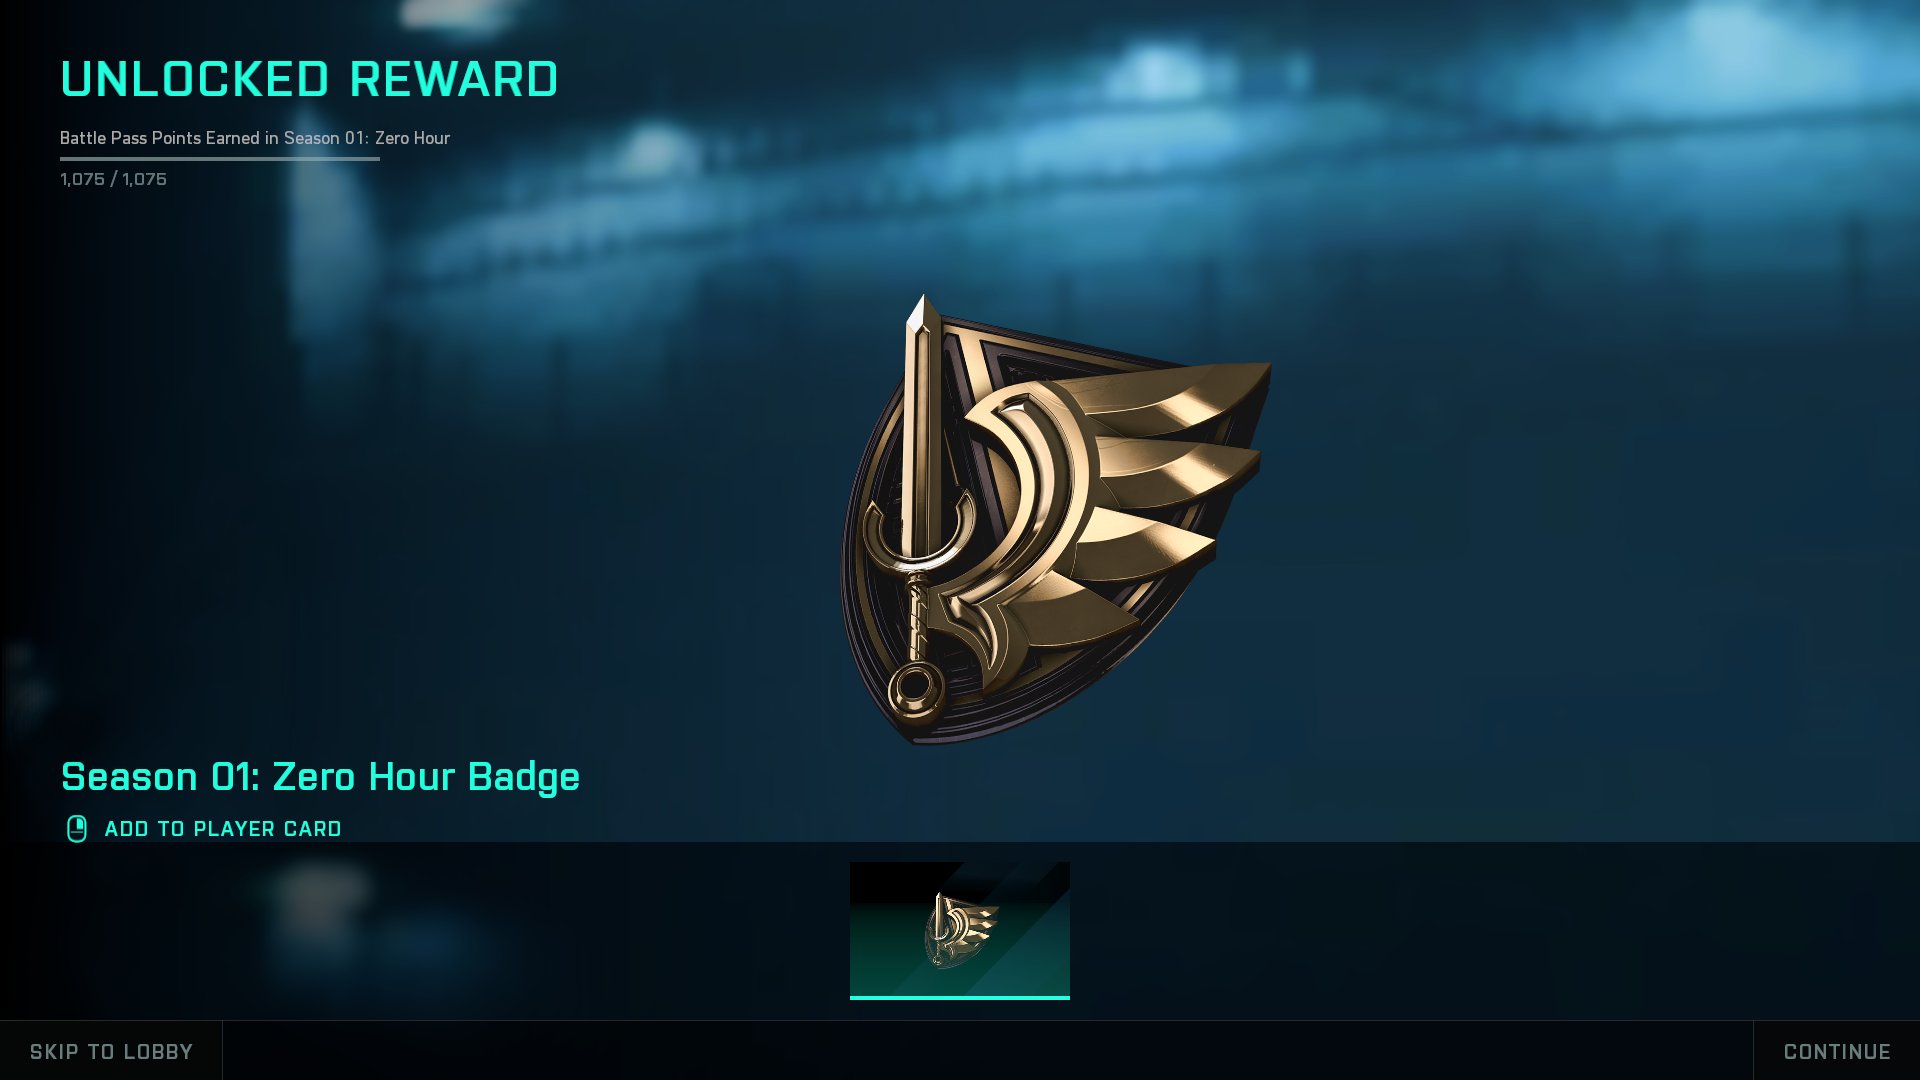The image size is (1920, 1080).
Task: Click the teal highlight bar under reward thumbnail
Action: (960, 997)
